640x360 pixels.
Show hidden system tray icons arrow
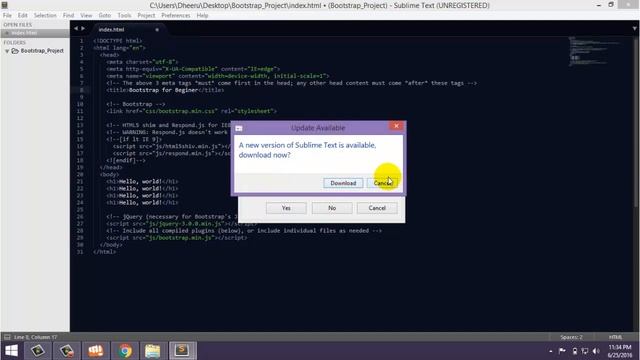tap(551, 351)
